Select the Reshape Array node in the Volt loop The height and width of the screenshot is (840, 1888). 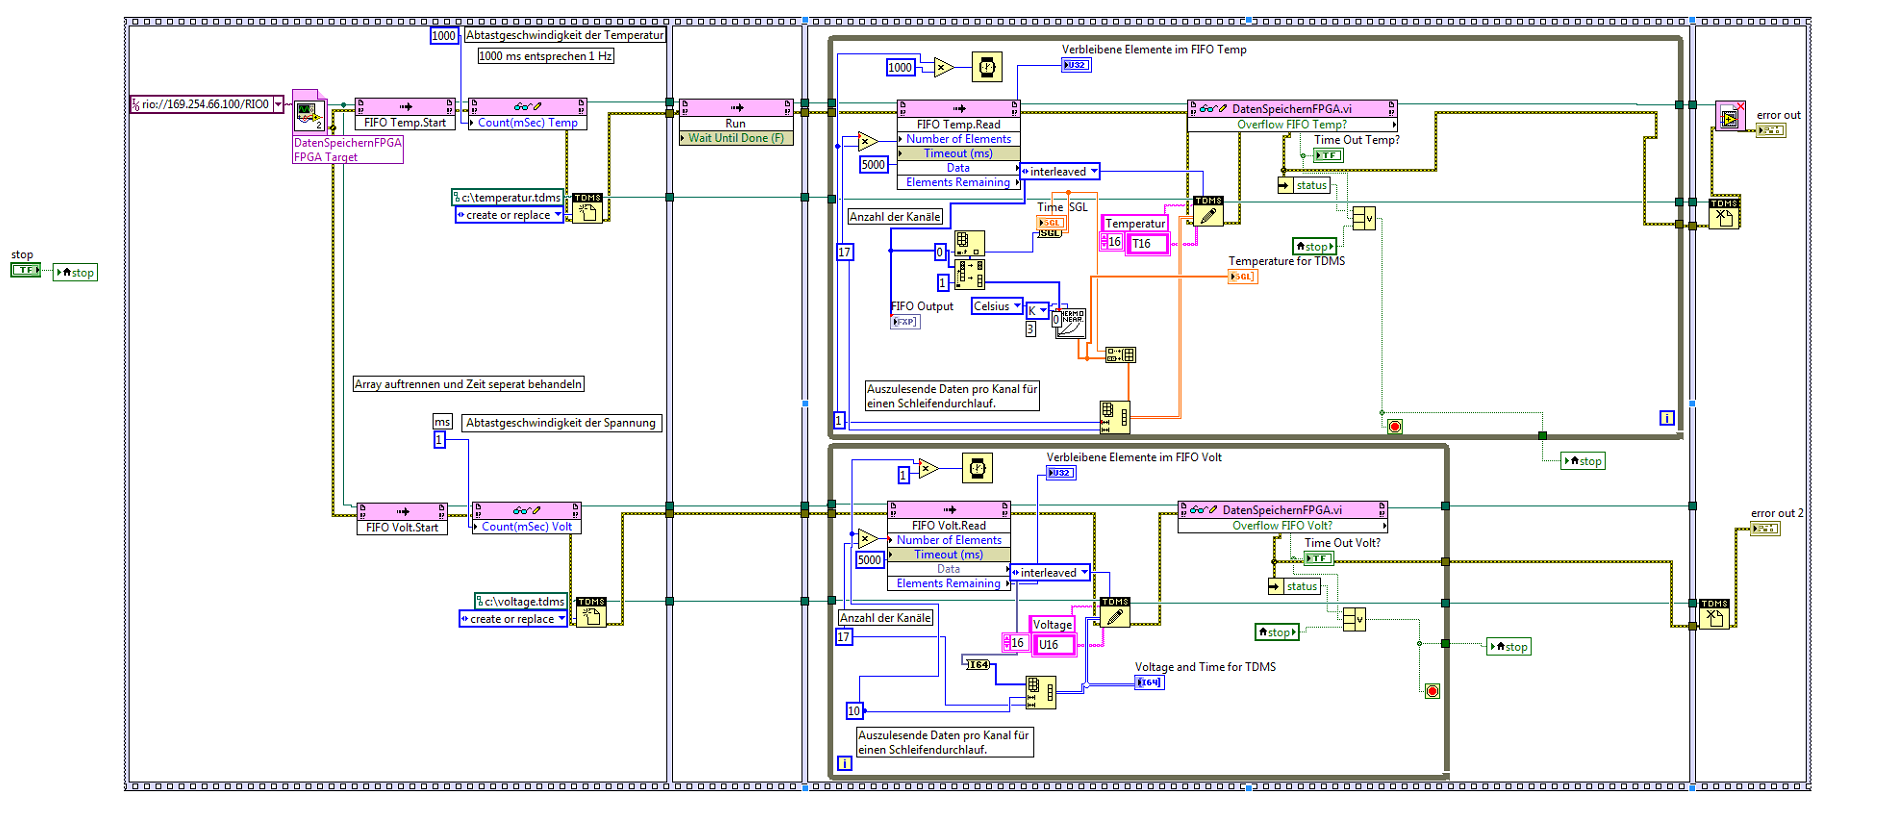1040,692
